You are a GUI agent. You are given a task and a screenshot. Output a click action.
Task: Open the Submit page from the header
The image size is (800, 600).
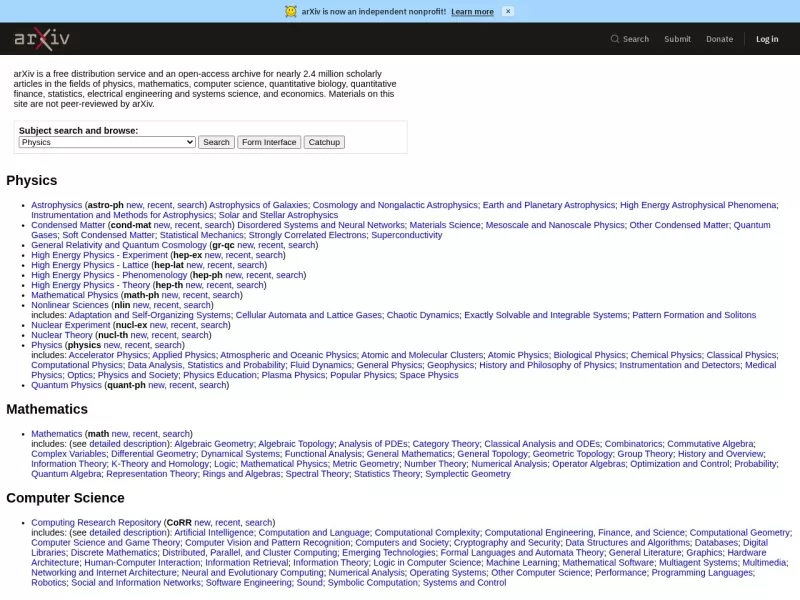tap(677, 39)
